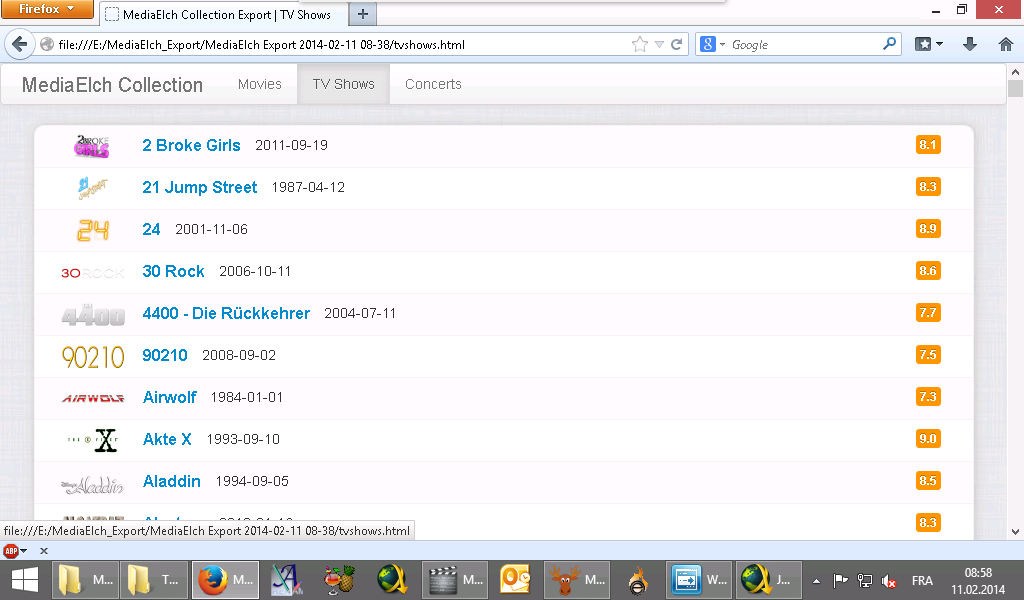Click the 90210 logo thumbnail
The width and height of the screenshot is (1024, 600).
coord(93,356)
